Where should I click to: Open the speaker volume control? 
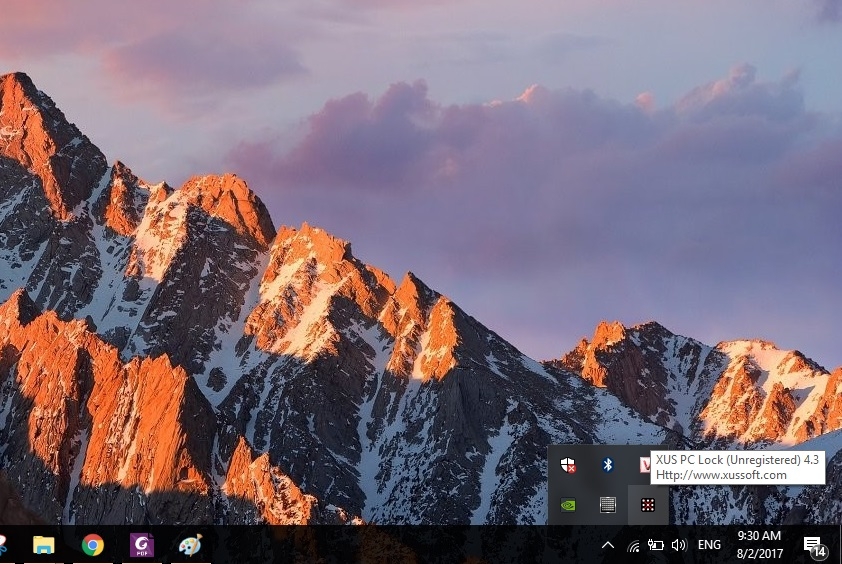point(679,545)
